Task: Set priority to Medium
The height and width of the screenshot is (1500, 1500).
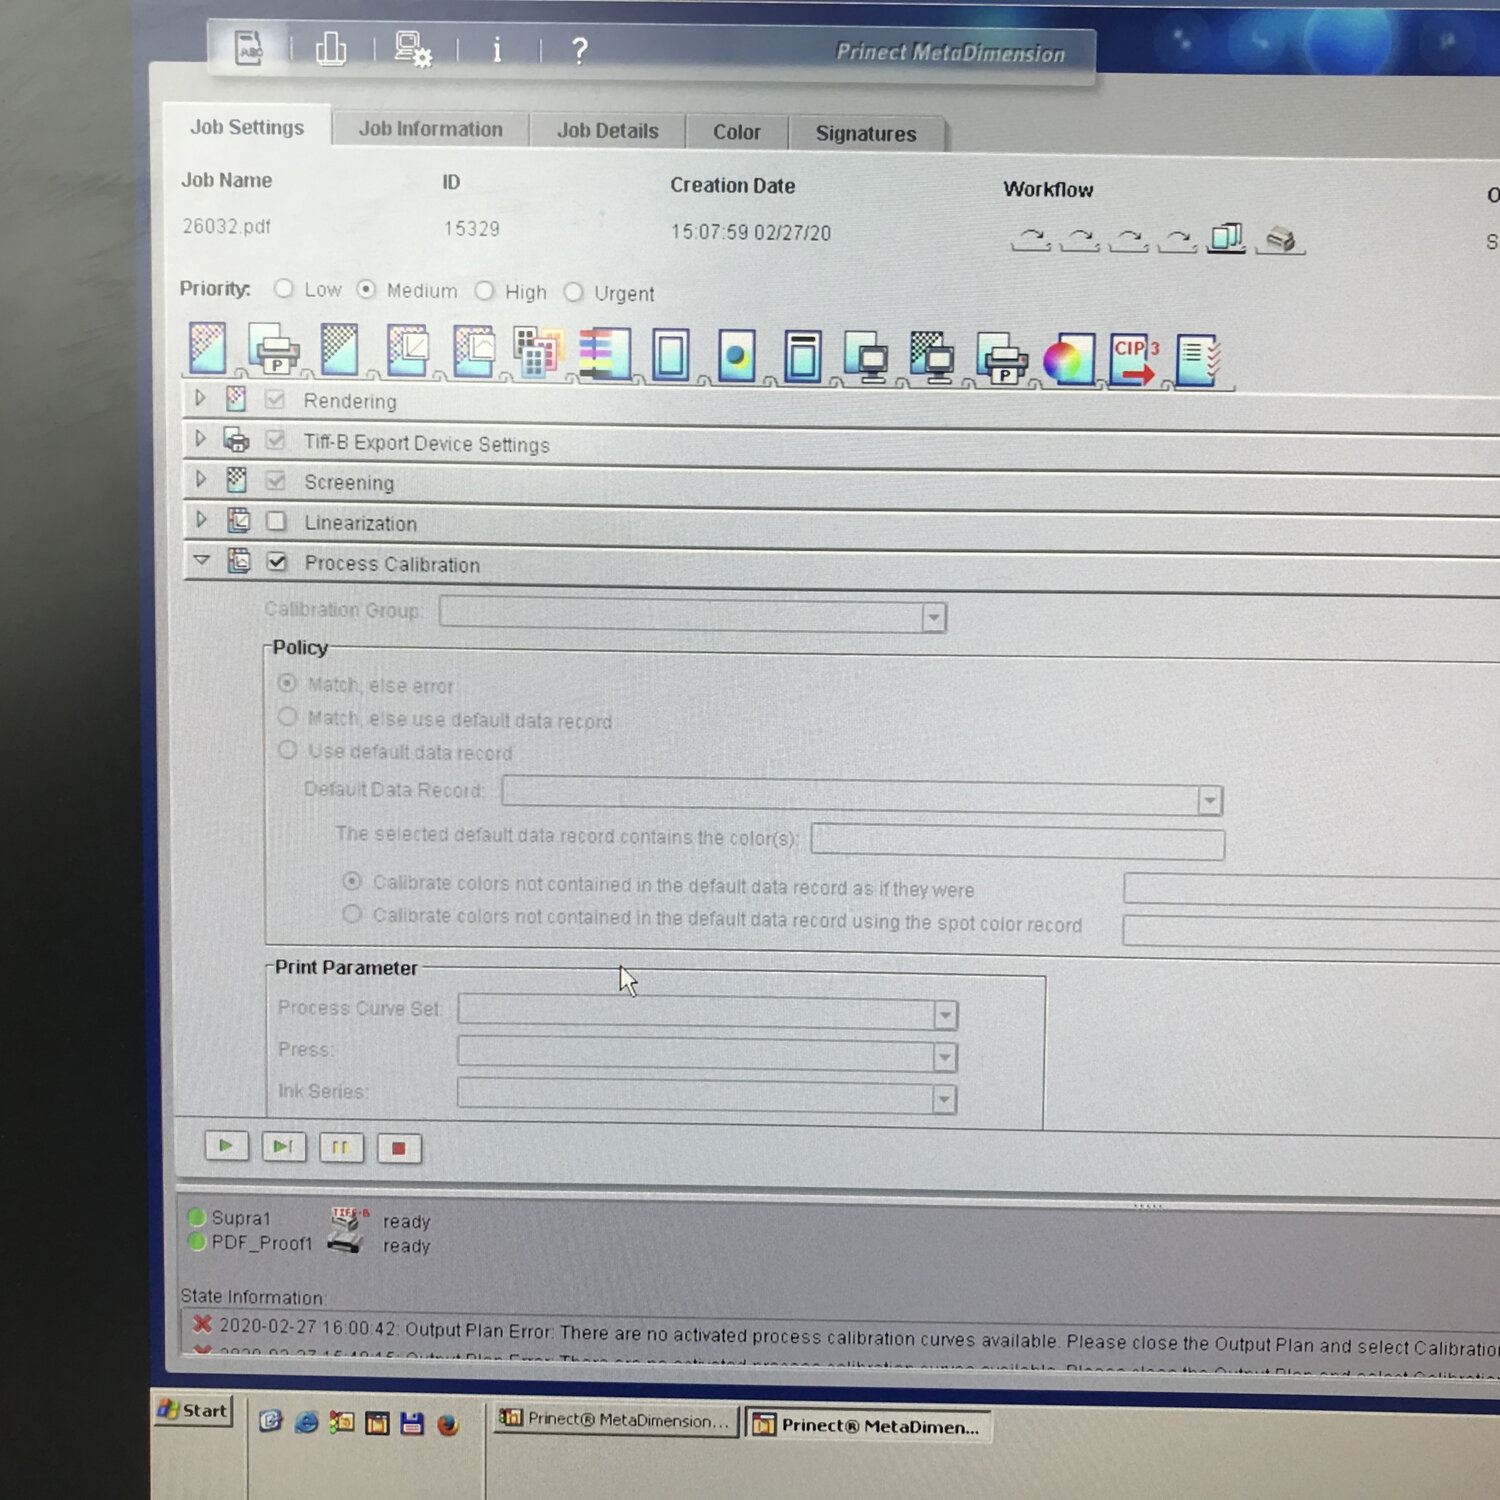Action: pyautogui.click(x=366, y=289)
